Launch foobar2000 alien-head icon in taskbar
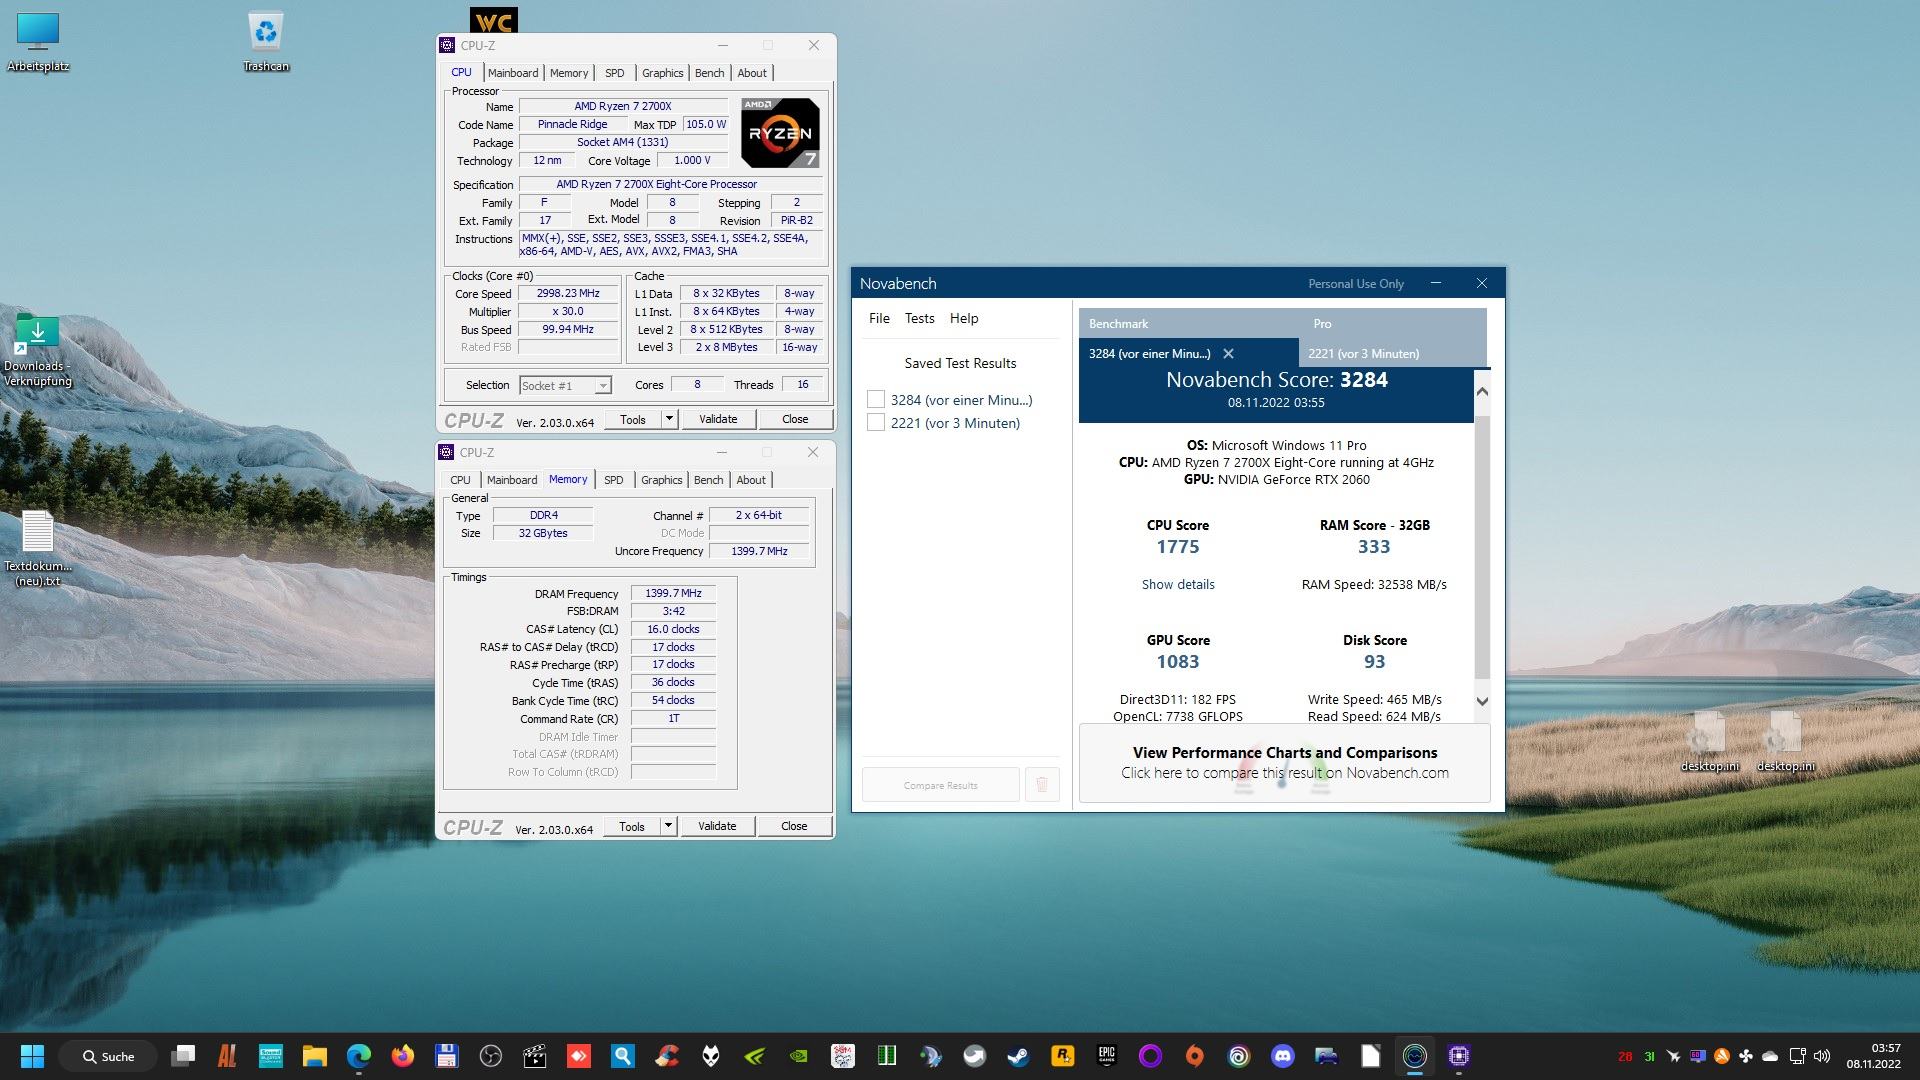This screenshot has width=1920, height=1080. click(x=711, y=1056)
